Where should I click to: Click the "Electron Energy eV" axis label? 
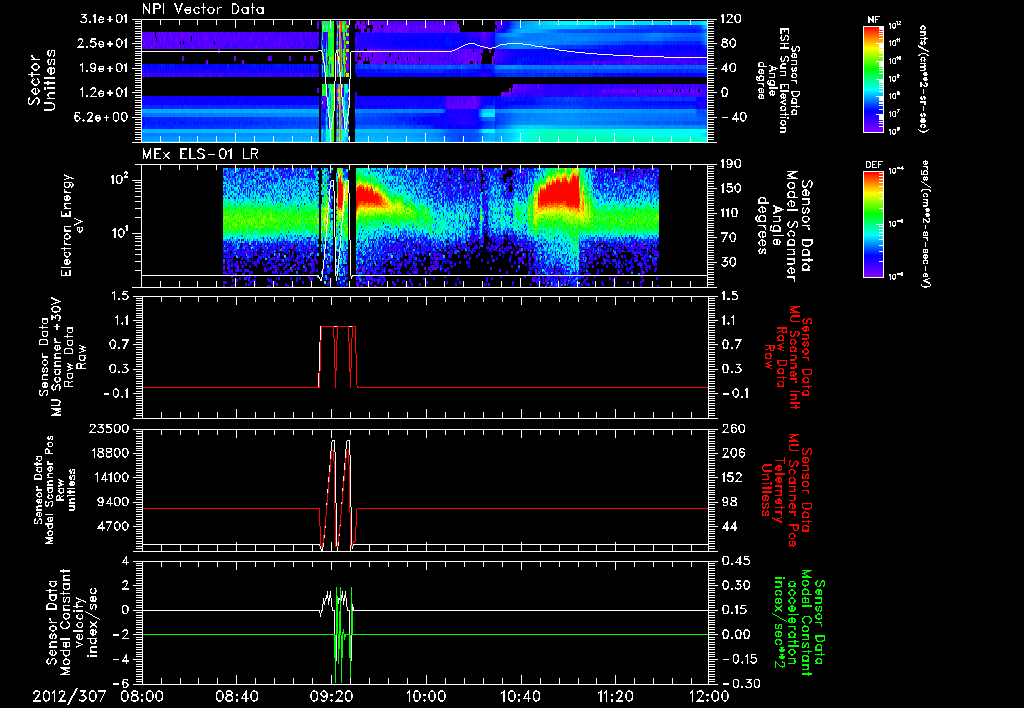click(x=74, y=225)
